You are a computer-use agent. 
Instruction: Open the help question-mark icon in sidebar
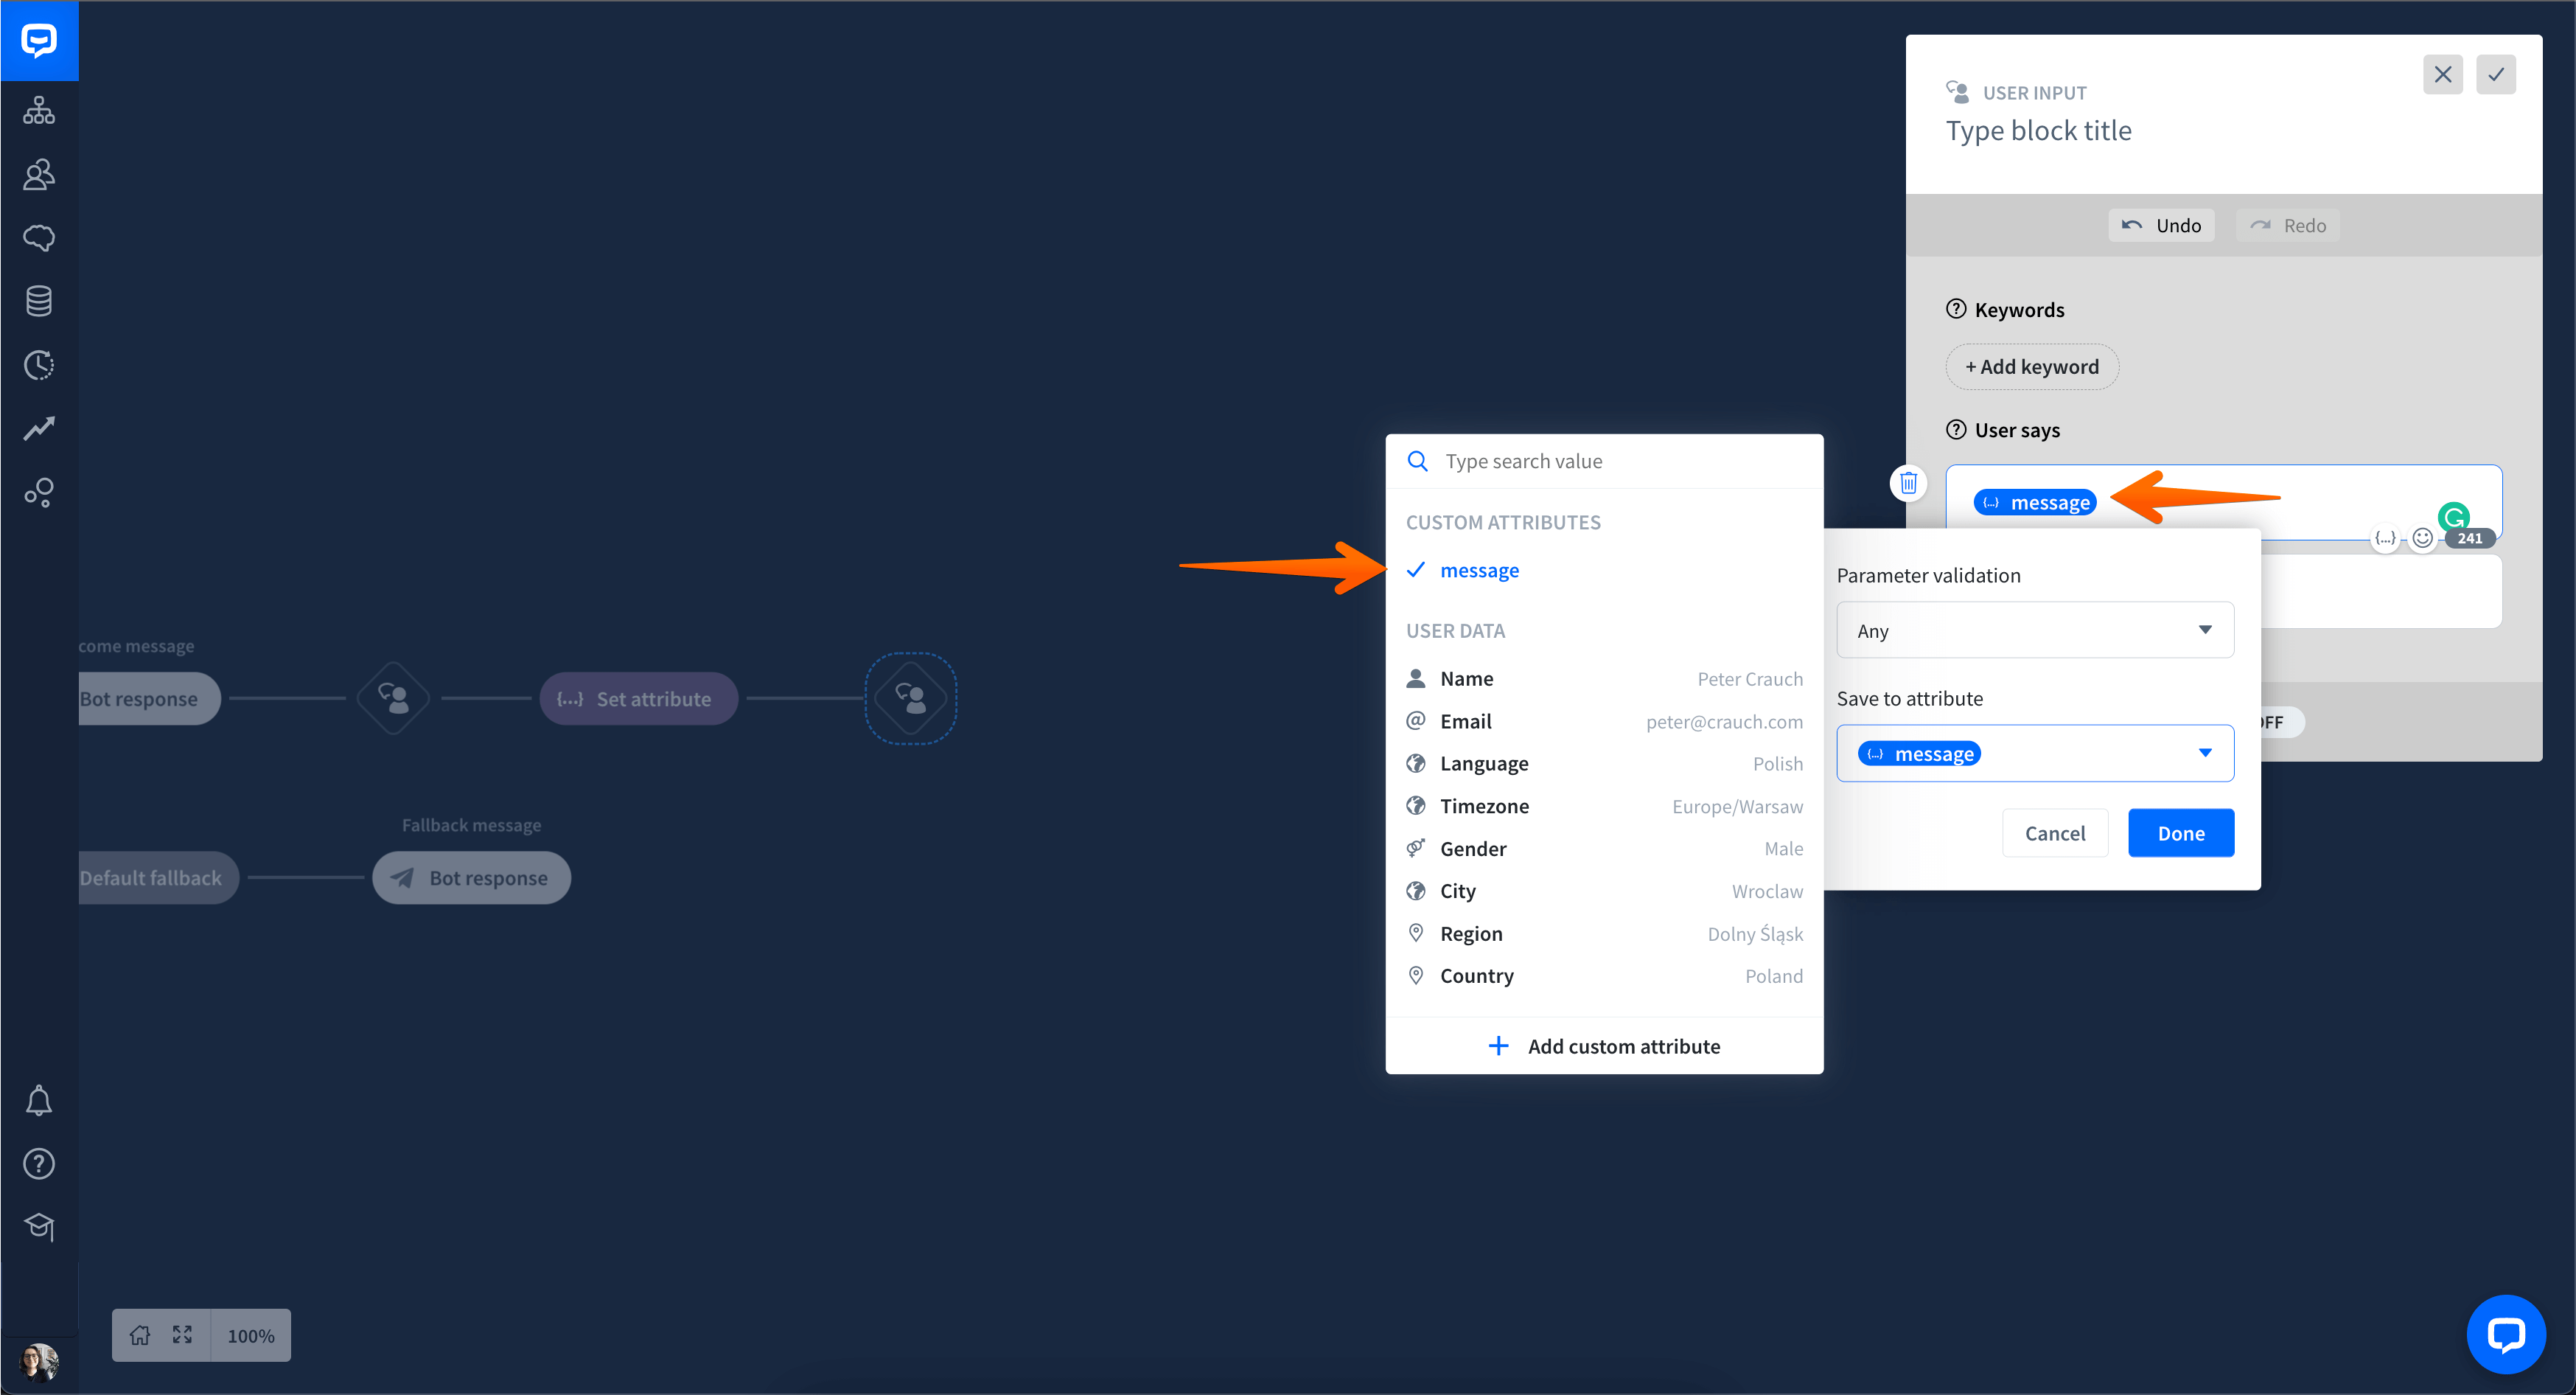click(x=39, y=1164)
